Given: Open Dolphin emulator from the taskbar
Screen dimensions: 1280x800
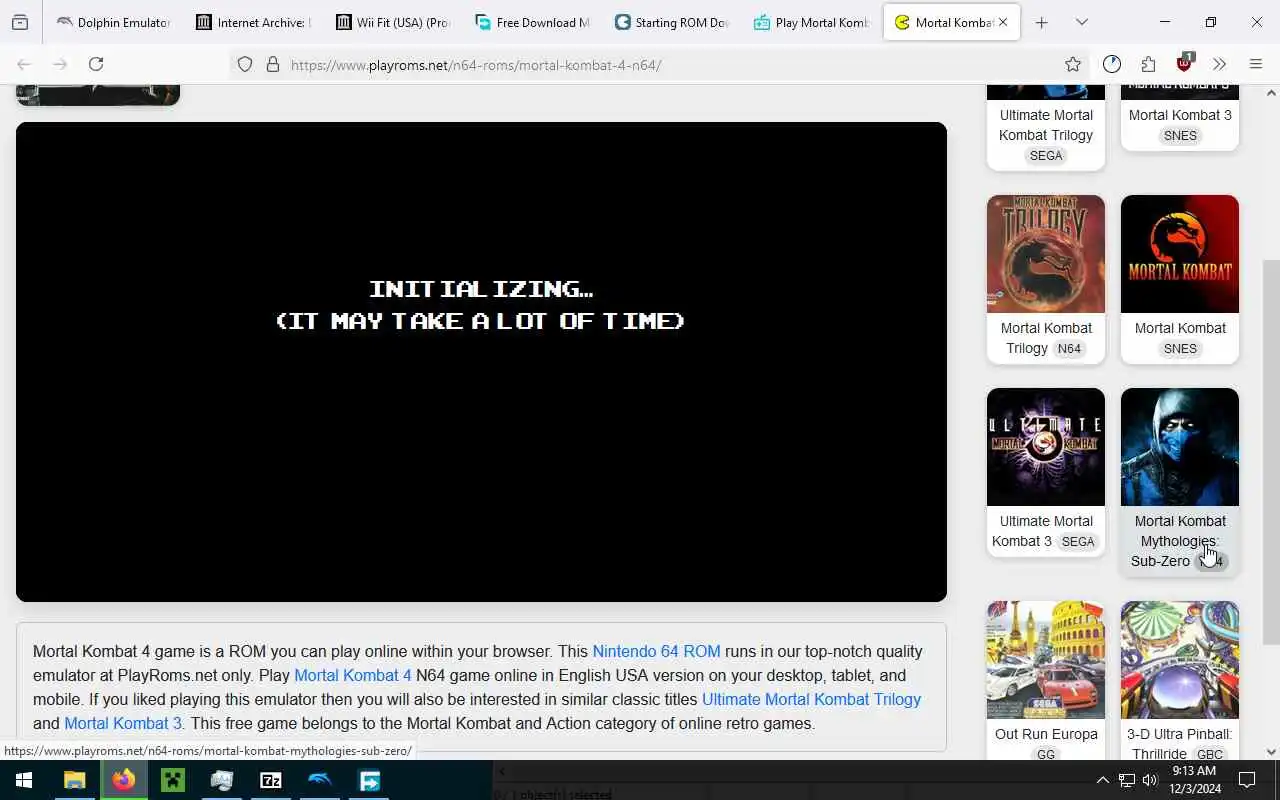Looking at the screenshot, I should [320, 780].
